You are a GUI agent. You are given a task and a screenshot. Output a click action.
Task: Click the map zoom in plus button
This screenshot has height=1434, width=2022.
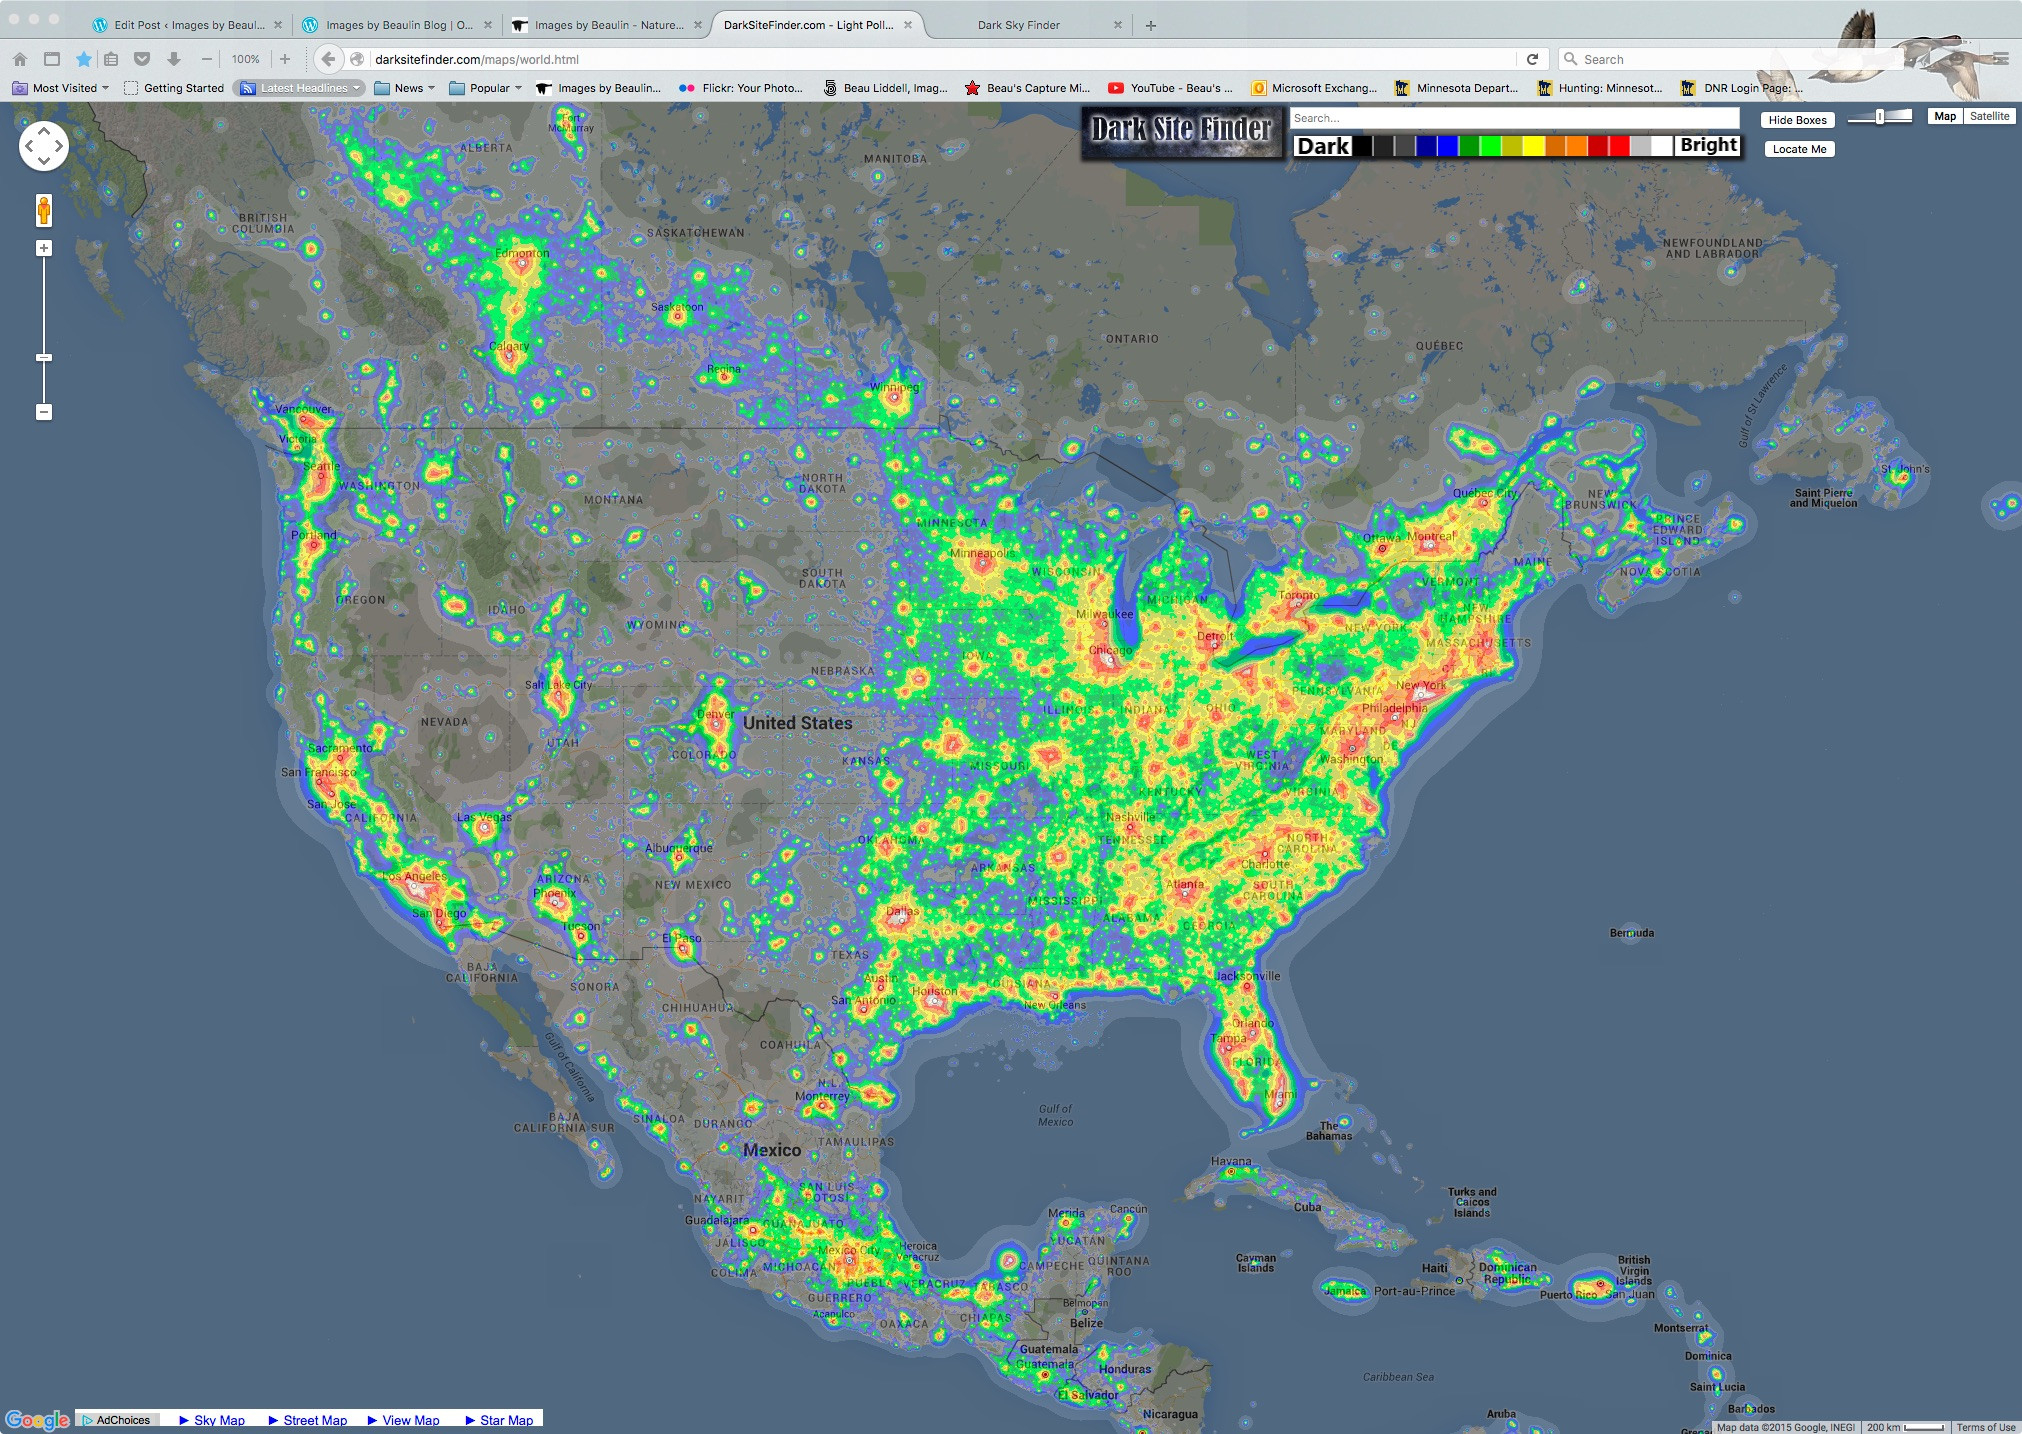[44, 248]
